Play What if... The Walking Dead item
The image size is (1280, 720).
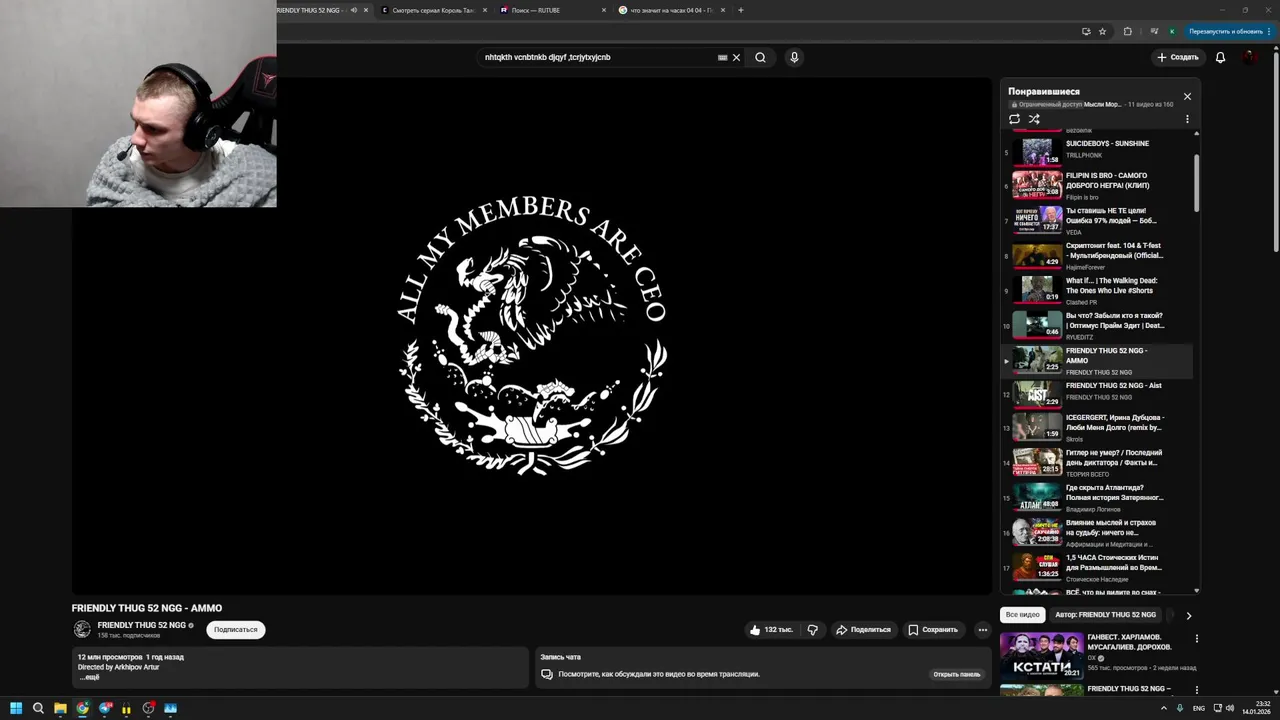click(1097, 290)
